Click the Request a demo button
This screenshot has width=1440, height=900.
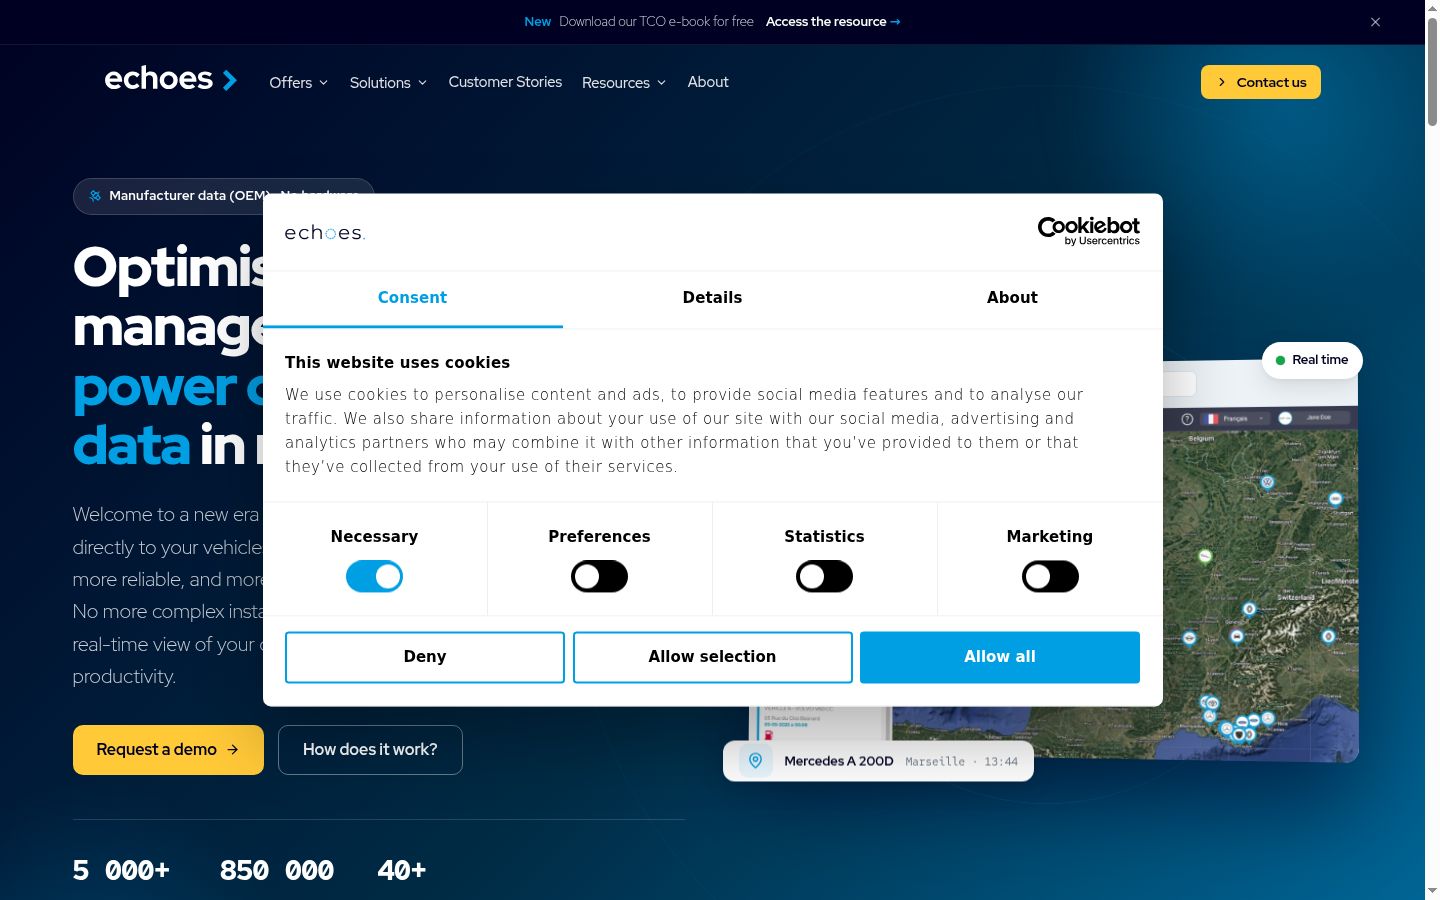tap(168, 750)
